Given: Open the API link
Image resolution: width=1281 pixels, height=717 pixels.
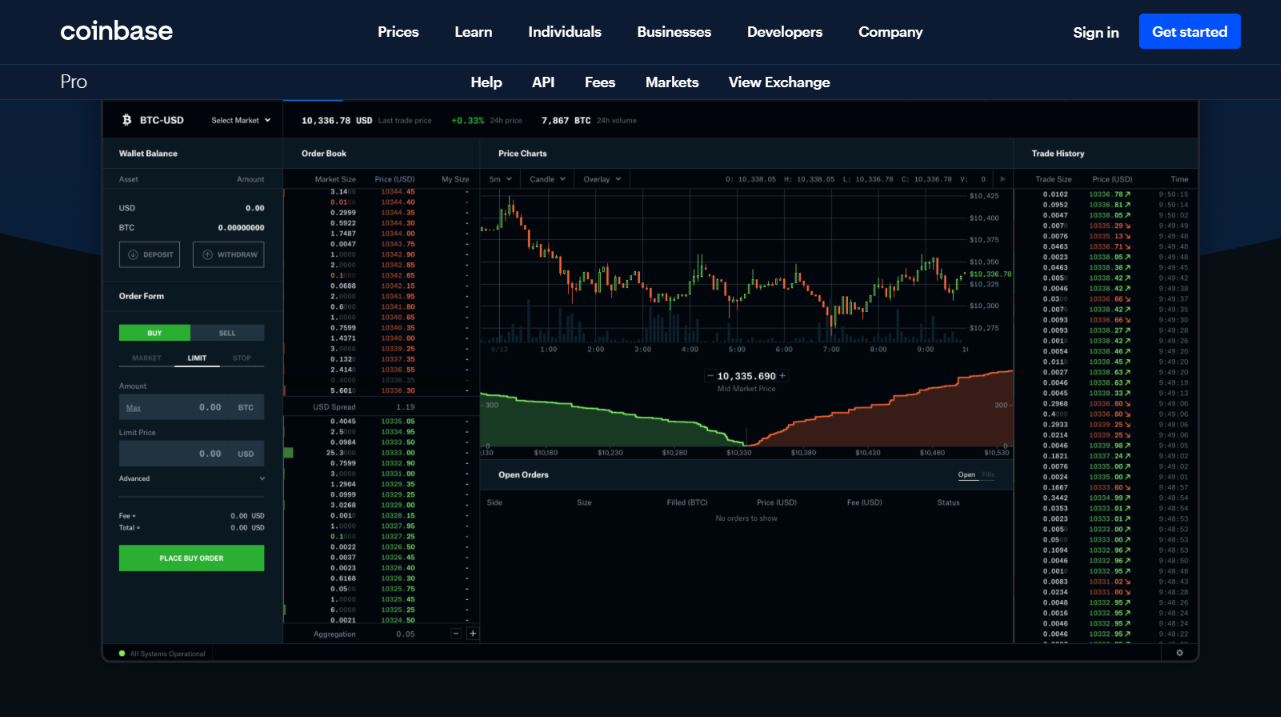Looking at the screenshot, I should pos(543,82).
